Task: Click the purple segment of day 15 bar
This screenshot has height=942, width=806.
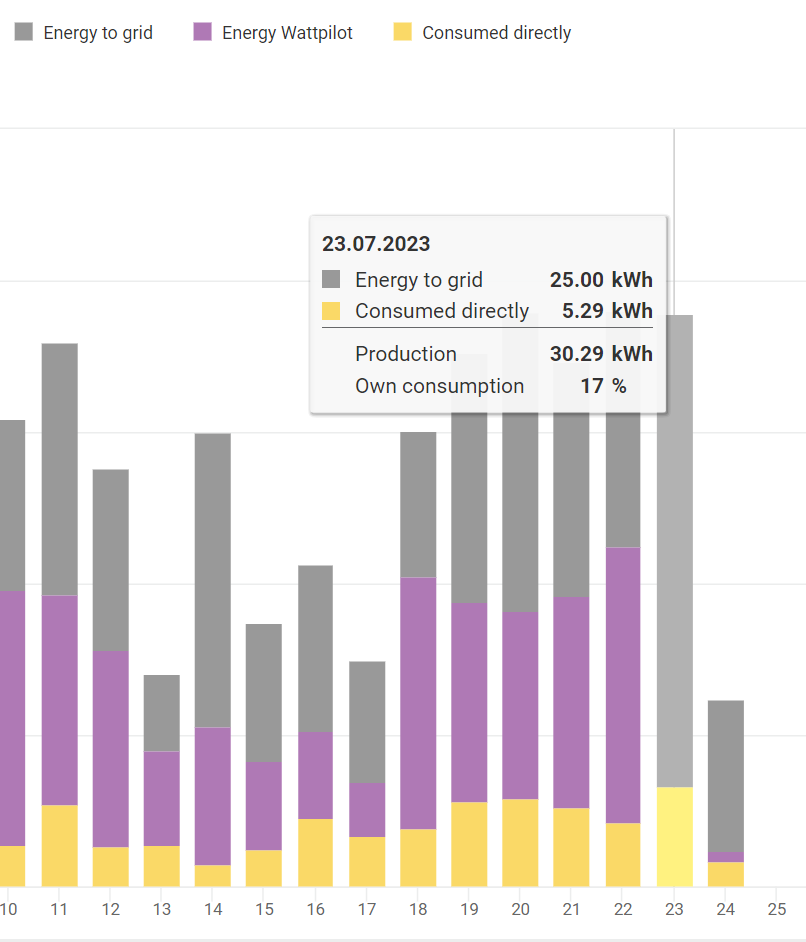Action: click(264, 805)
